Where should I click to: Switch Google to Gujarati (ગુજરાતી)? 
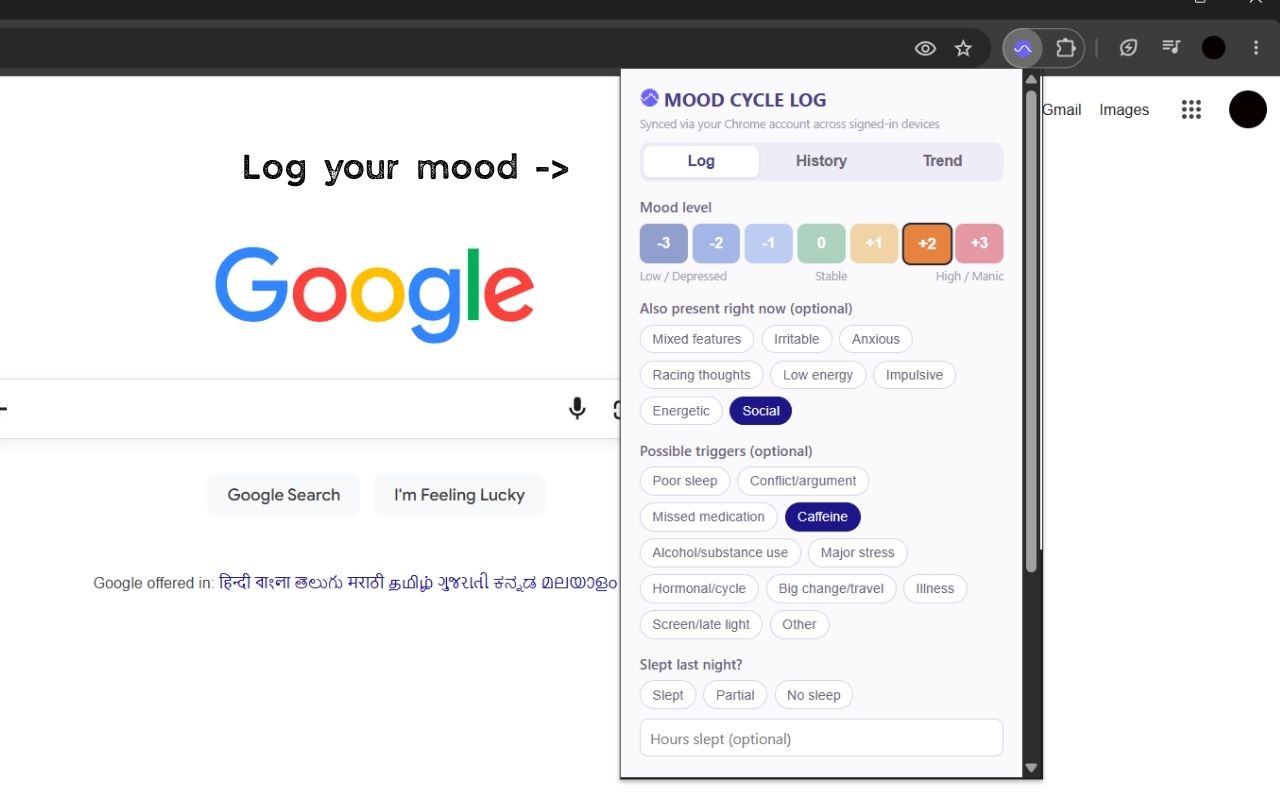[x=463, y=583]
